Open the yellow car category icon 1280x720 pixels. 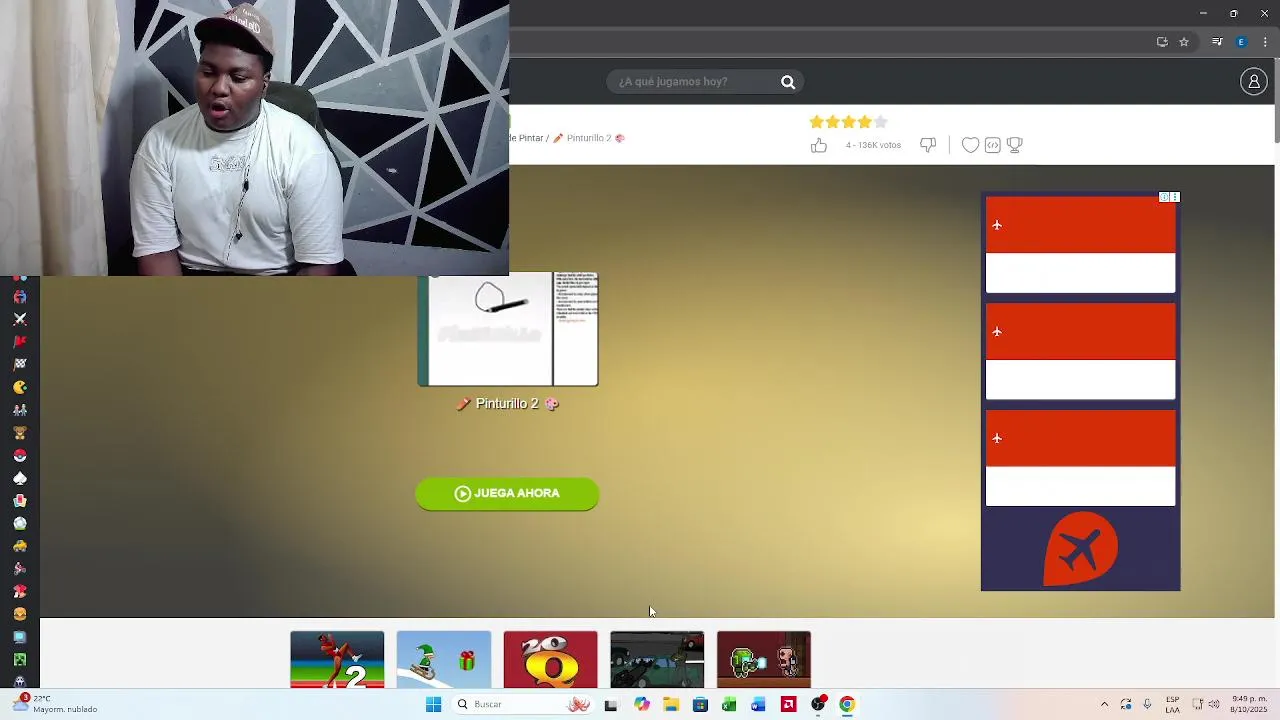click(20, 546)
